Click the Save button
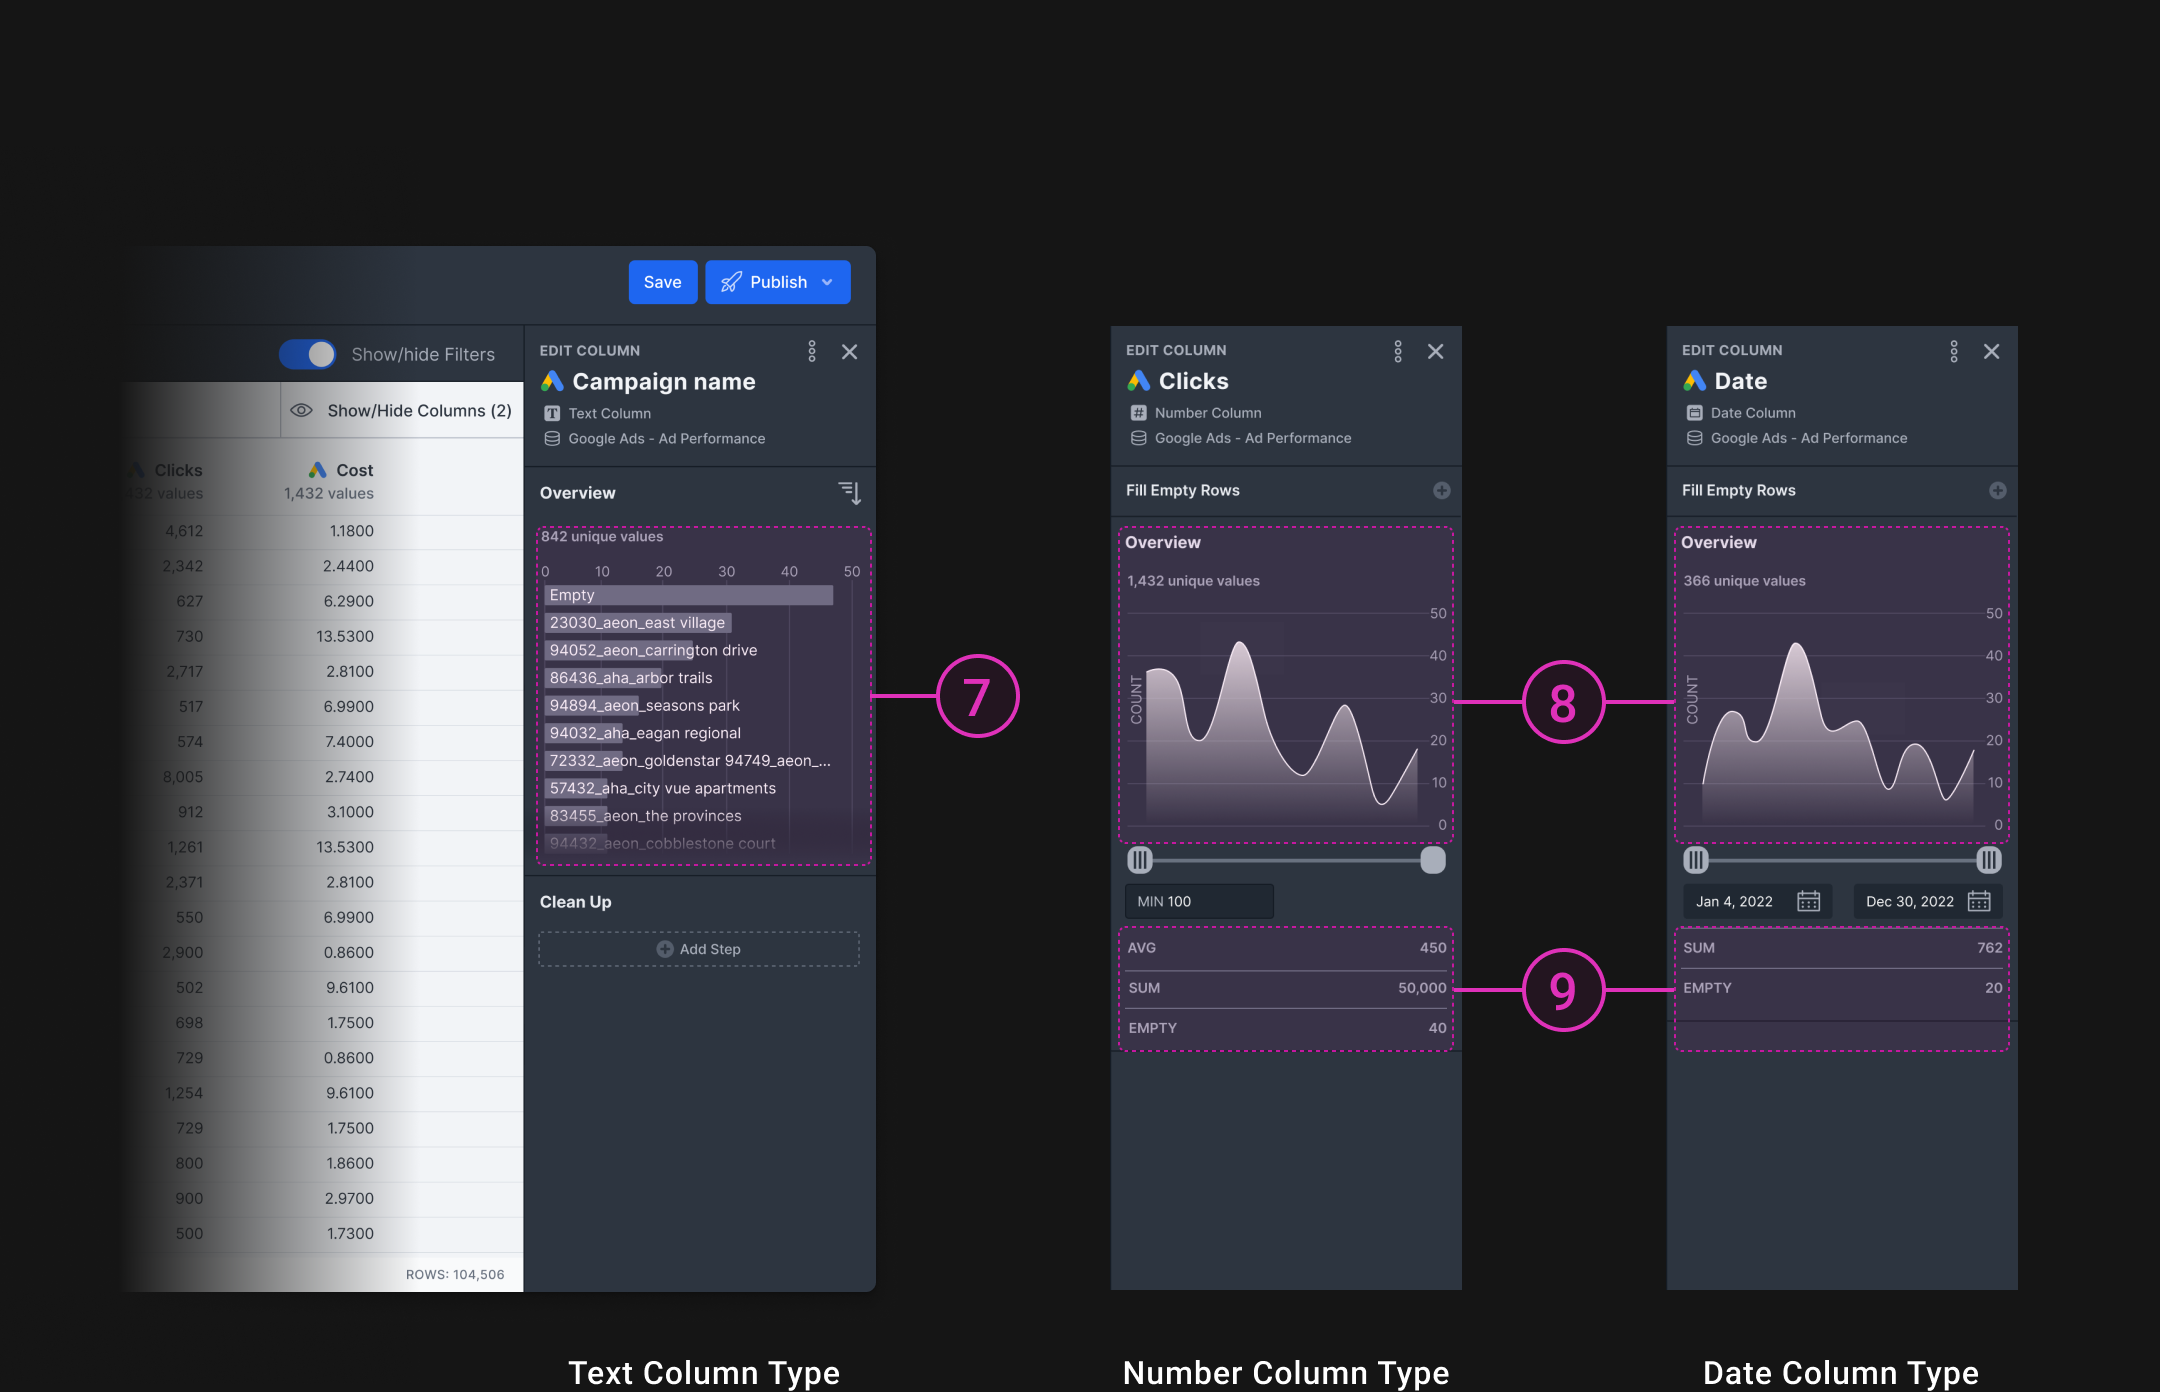The width and height of the screenshot is (2160, 1392). point(662,282)
